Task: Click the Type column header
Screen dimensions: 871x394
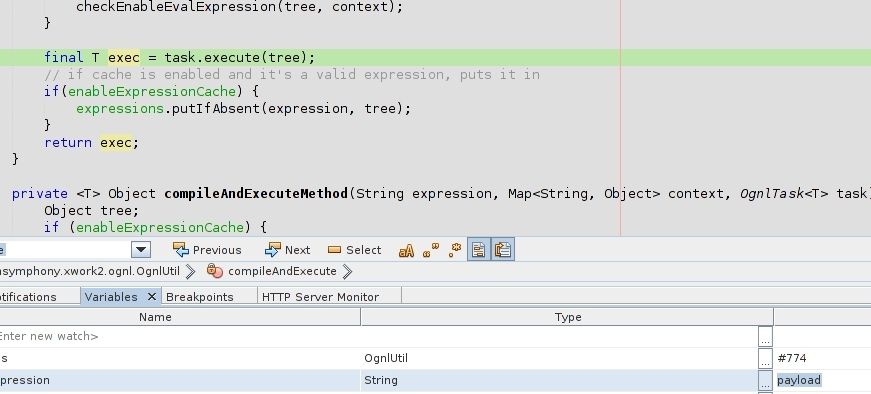Action: click(568, 317)
